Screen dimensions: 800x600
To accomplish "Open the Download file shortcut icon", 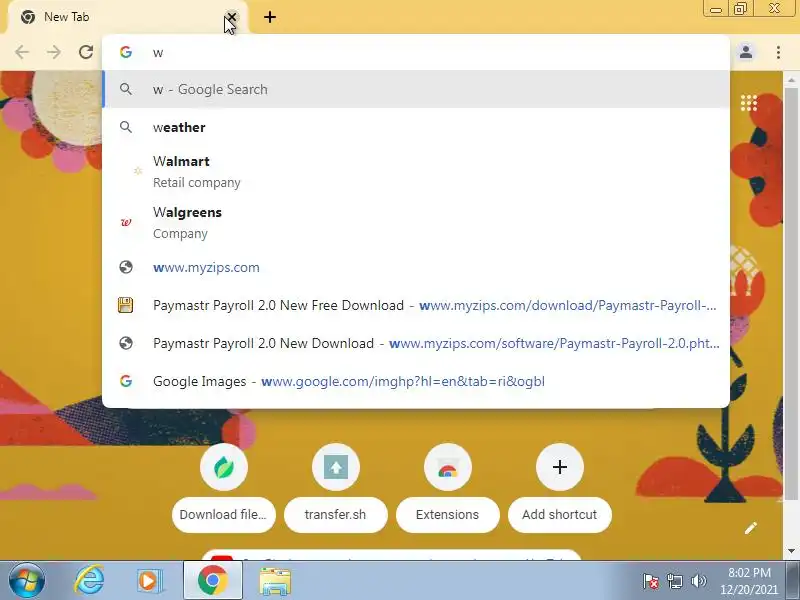I will coord(224,467).
